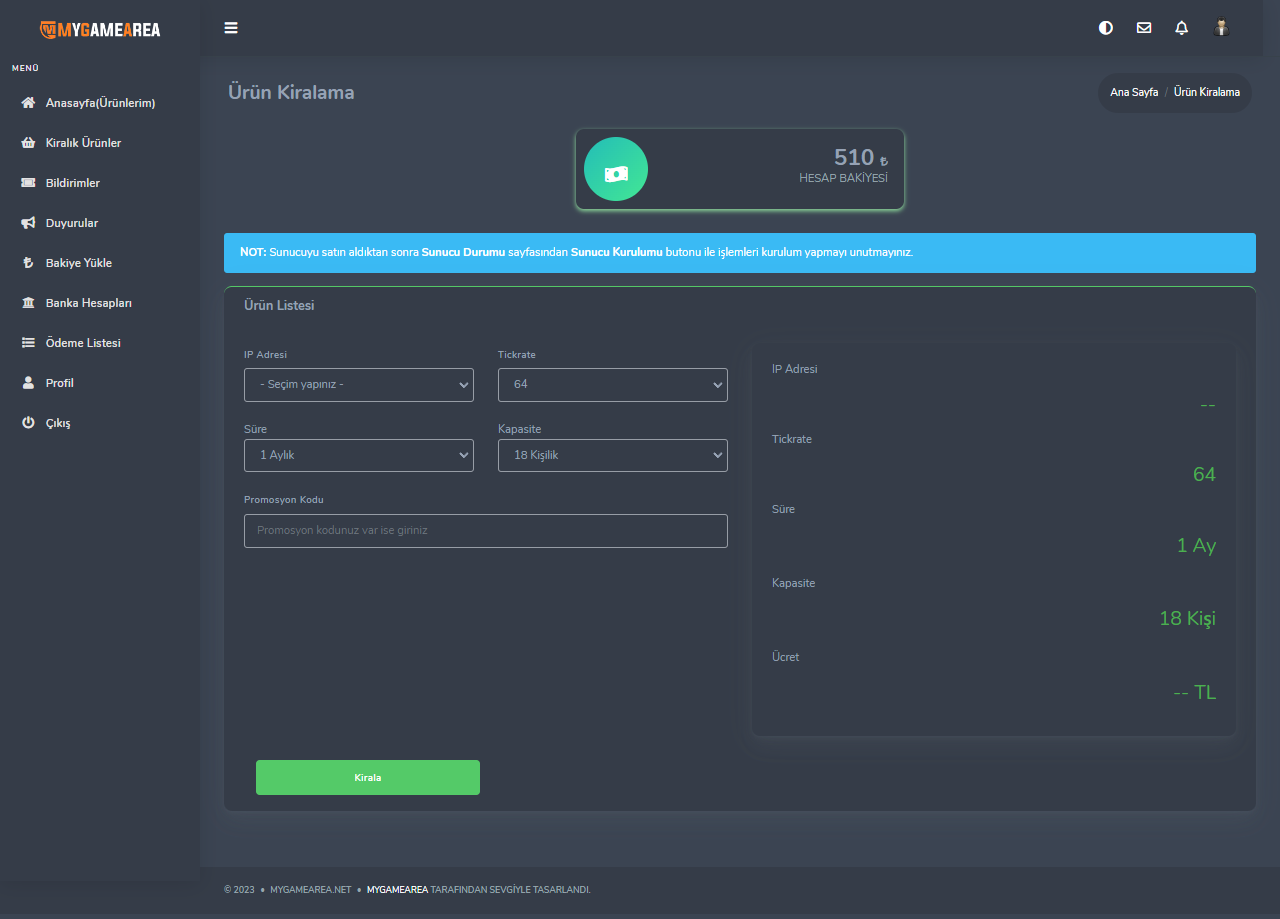The height and width of the screenshot is (919, 1280).
Task: Go to Kiralık Ürünler in sidebar
Action: [x=83, y=143]
